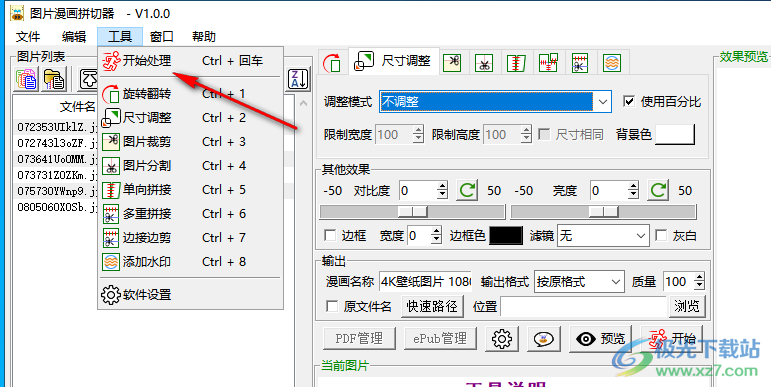Image resolution: width=771 pixels, height=387 pixels.
Task: Click the 限制宽度 spinner arrows
Action: pyautogui.click(x=418, y=134)
